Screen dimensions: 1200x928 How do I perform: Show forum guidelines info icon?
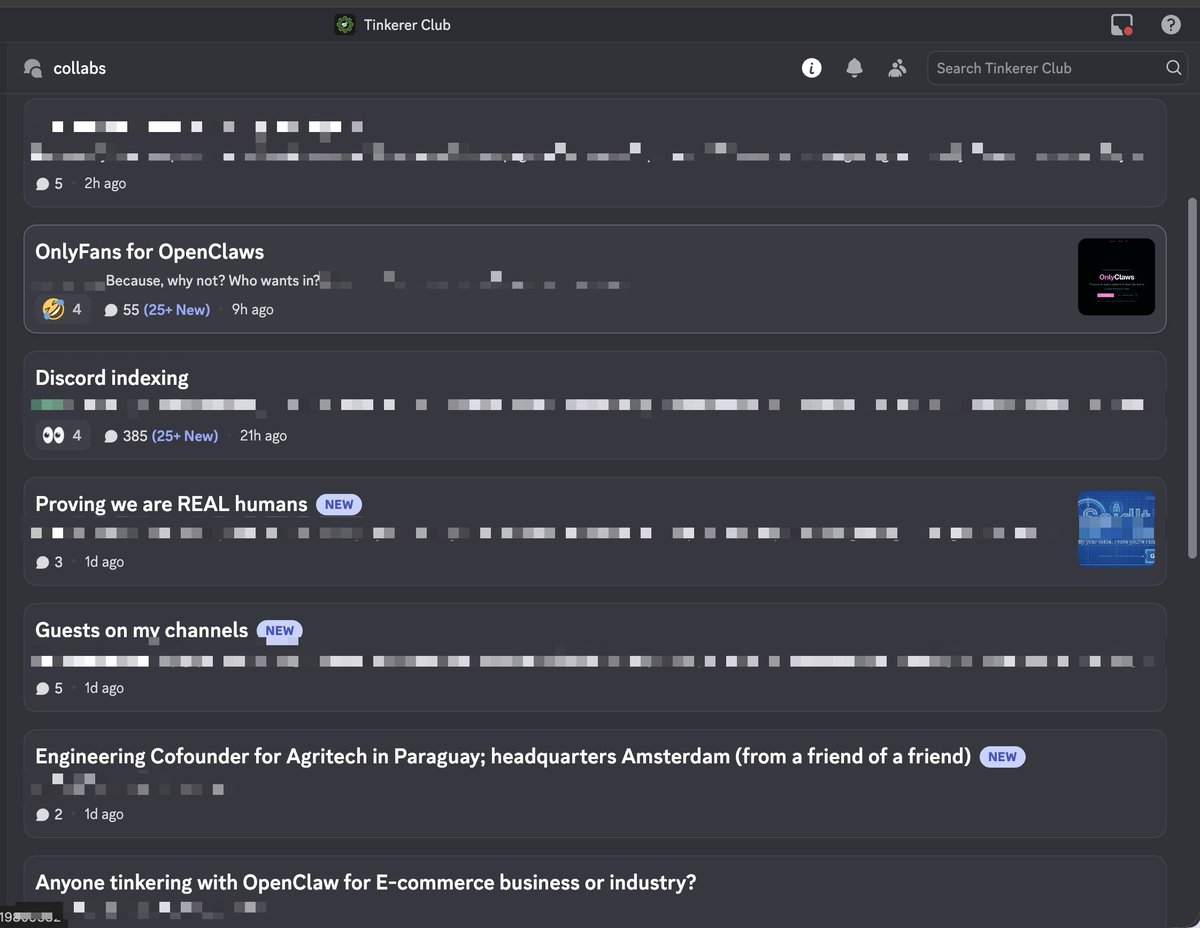click(811, 68)
